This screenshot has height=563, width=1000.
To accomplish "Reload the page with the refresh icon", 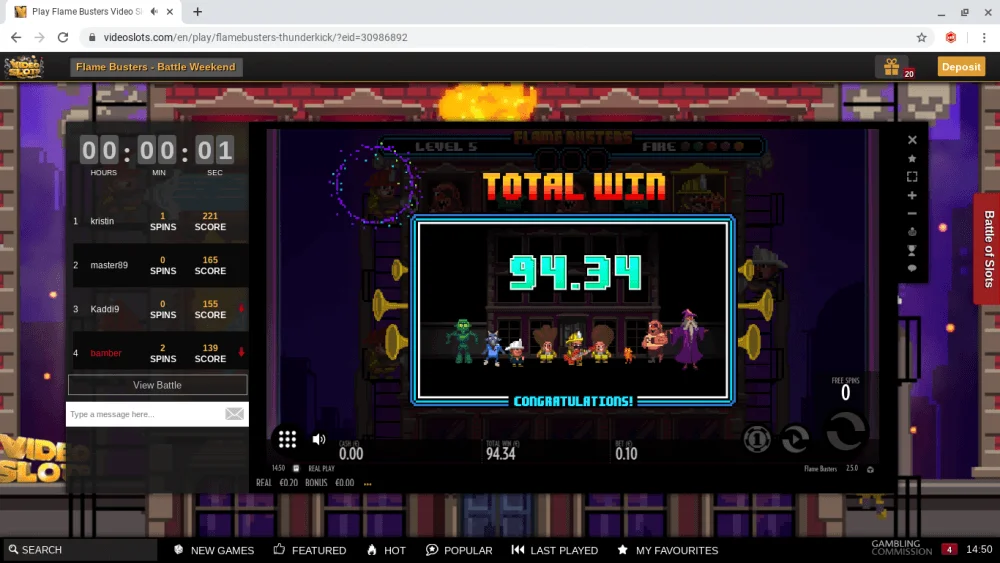I will (x=62, y=38).
